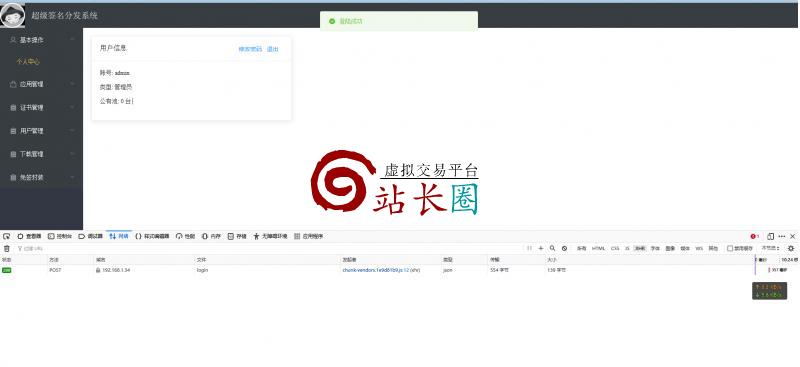Click the plus icon in network toolbar
Screen dimensions: 800x367
coord(541,249)
